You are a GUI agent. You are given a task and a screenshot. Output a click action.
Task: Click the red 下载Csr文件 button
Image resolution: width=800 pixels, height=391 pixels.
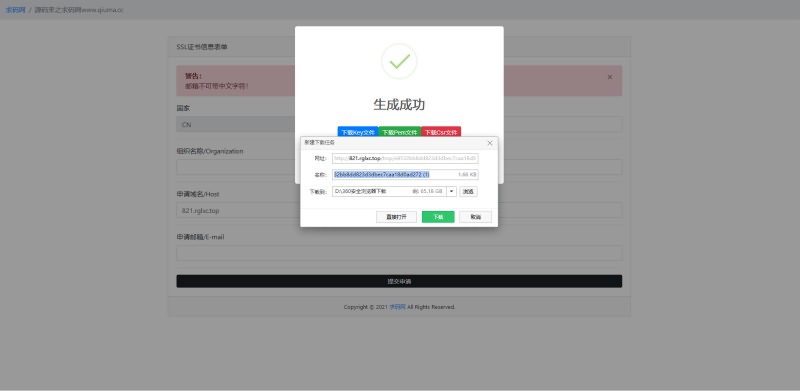pyautogui.click(x=441, y=132)
